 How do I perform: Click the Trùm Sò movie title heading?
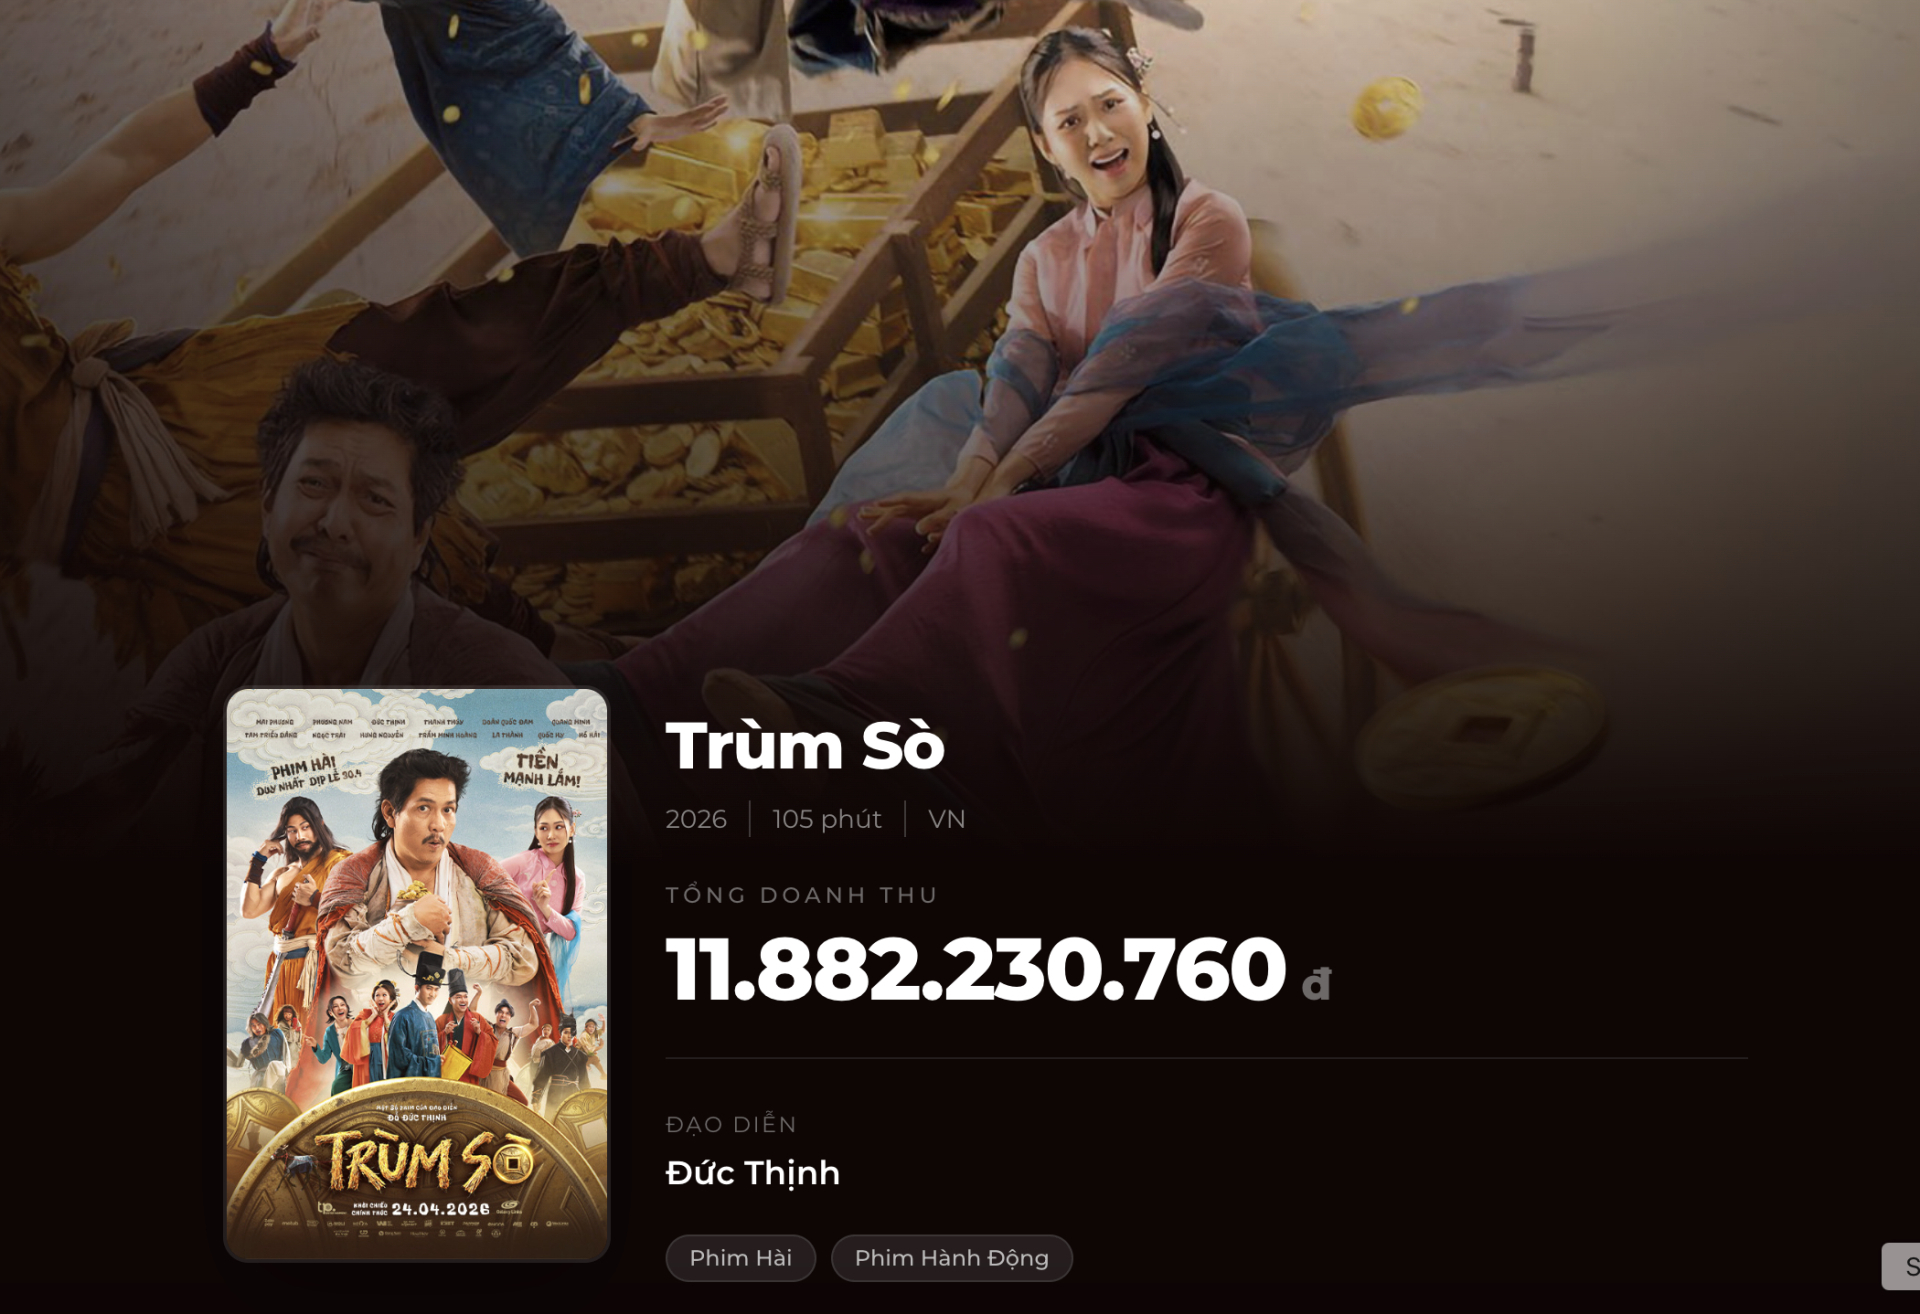click(805, 746)
